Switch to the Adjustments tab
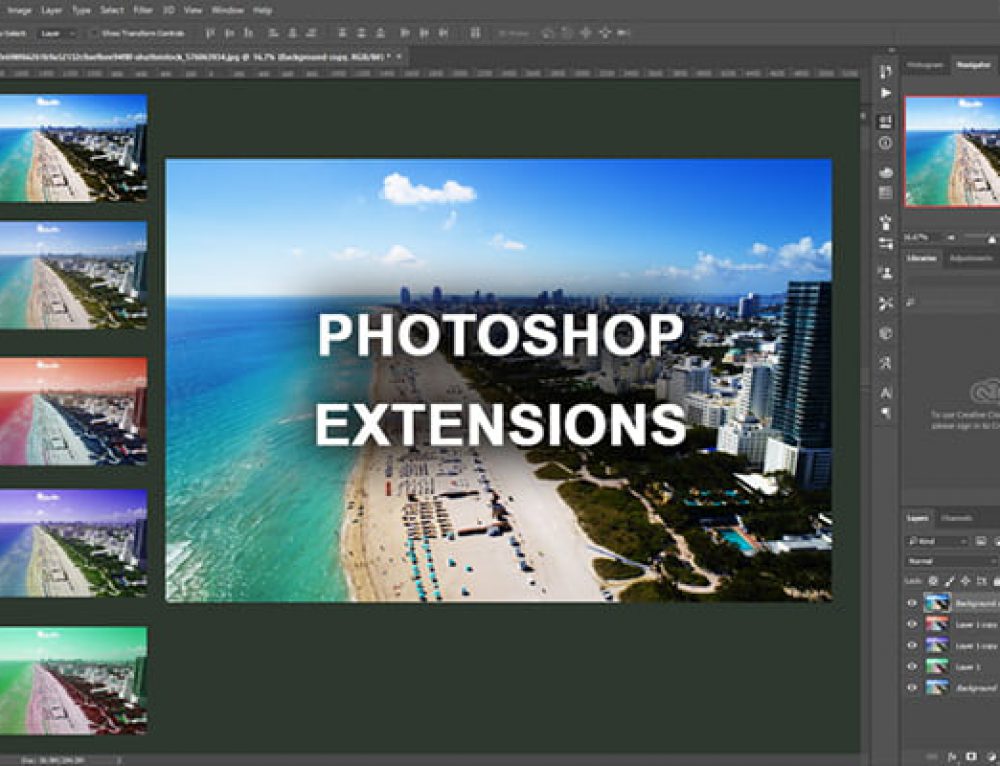1000x766 pixels. [x=971, y=258]
